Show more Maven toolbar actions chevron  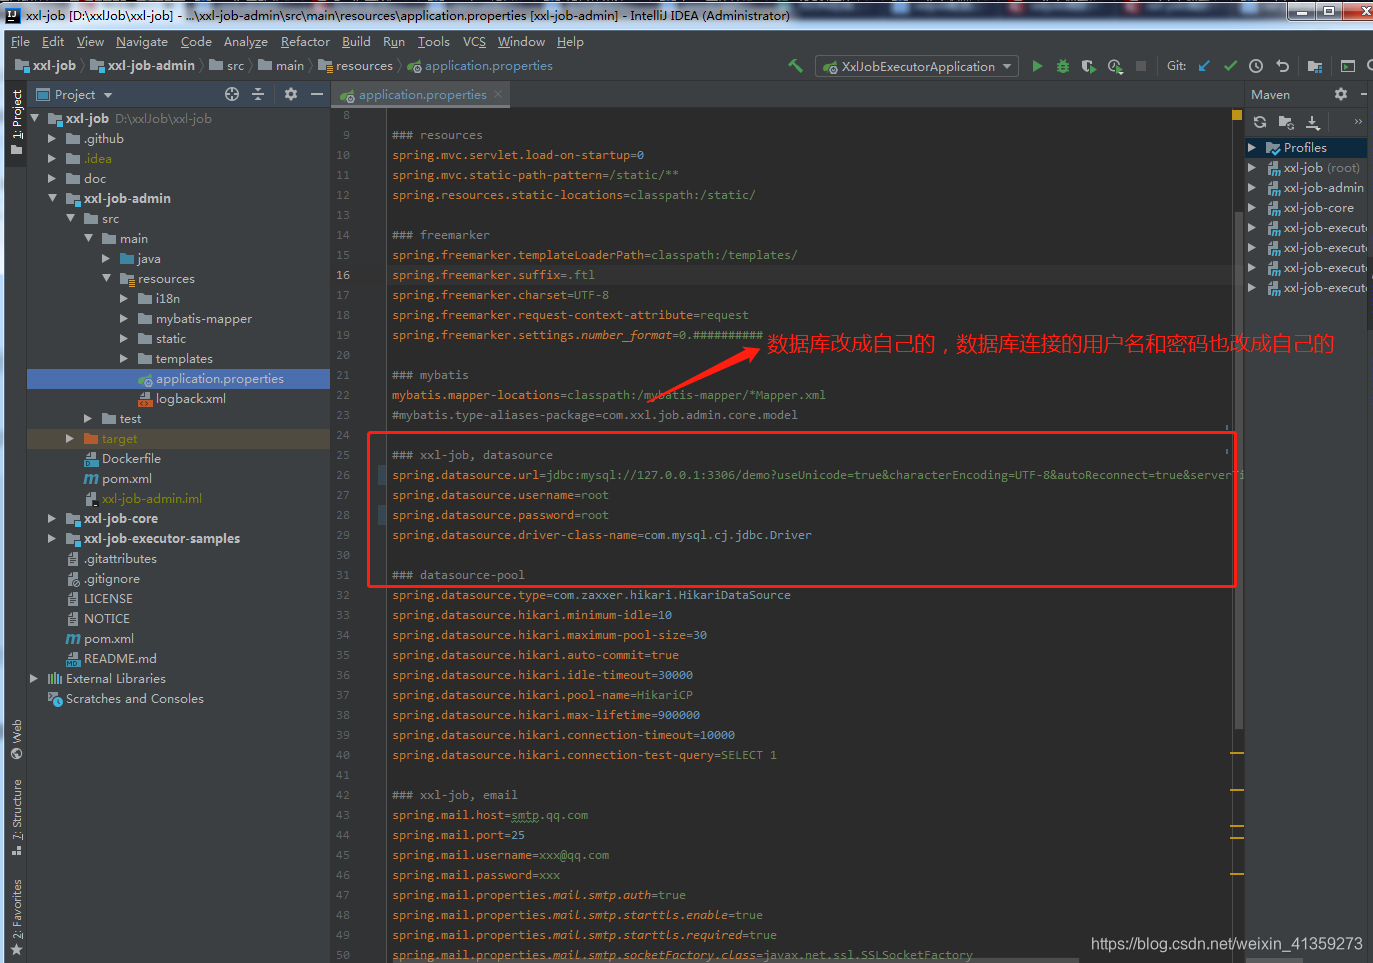click(1358, 122)
